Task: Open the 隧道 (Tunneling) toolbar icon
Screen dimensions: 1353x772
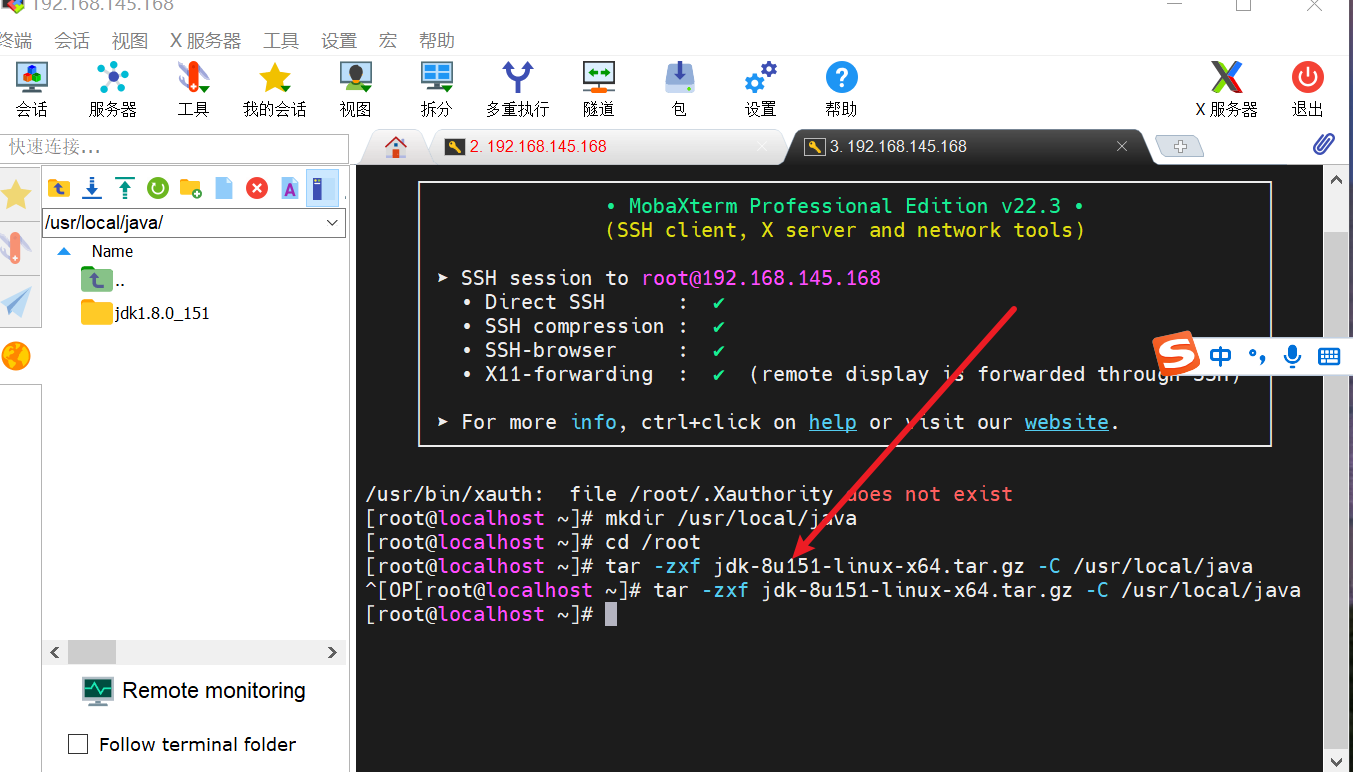Action: 598,89
